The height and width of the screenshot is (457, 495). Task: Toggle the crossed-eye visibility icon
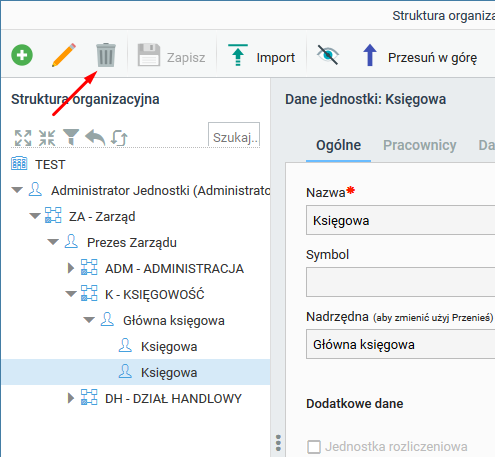[x=328, y=55]
